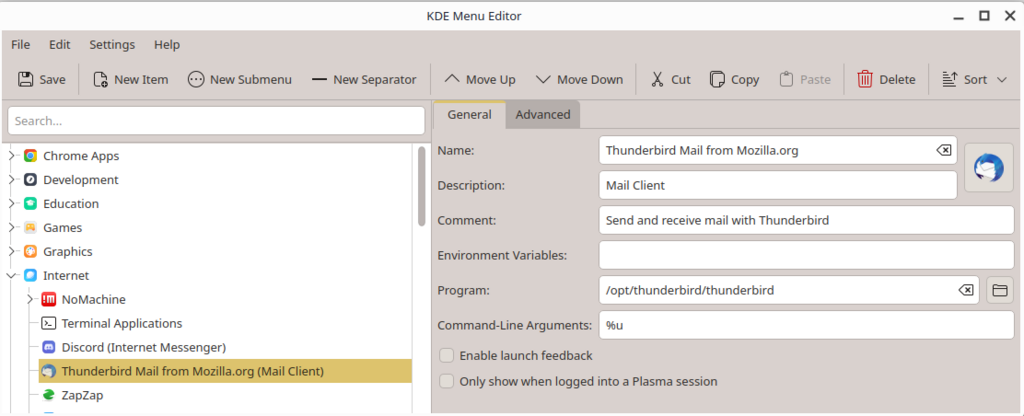Click the Save toolbar button
This screenshot has height=416, width=1024.
pyautogui.click(x=41, y=80)
